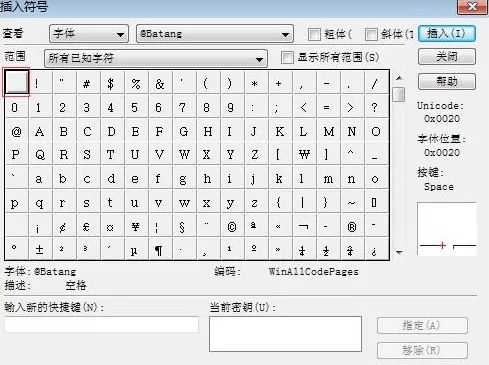Click the 插入(I) insert button
The width and height of the screenshot is (489, 365).
(447, 34)
